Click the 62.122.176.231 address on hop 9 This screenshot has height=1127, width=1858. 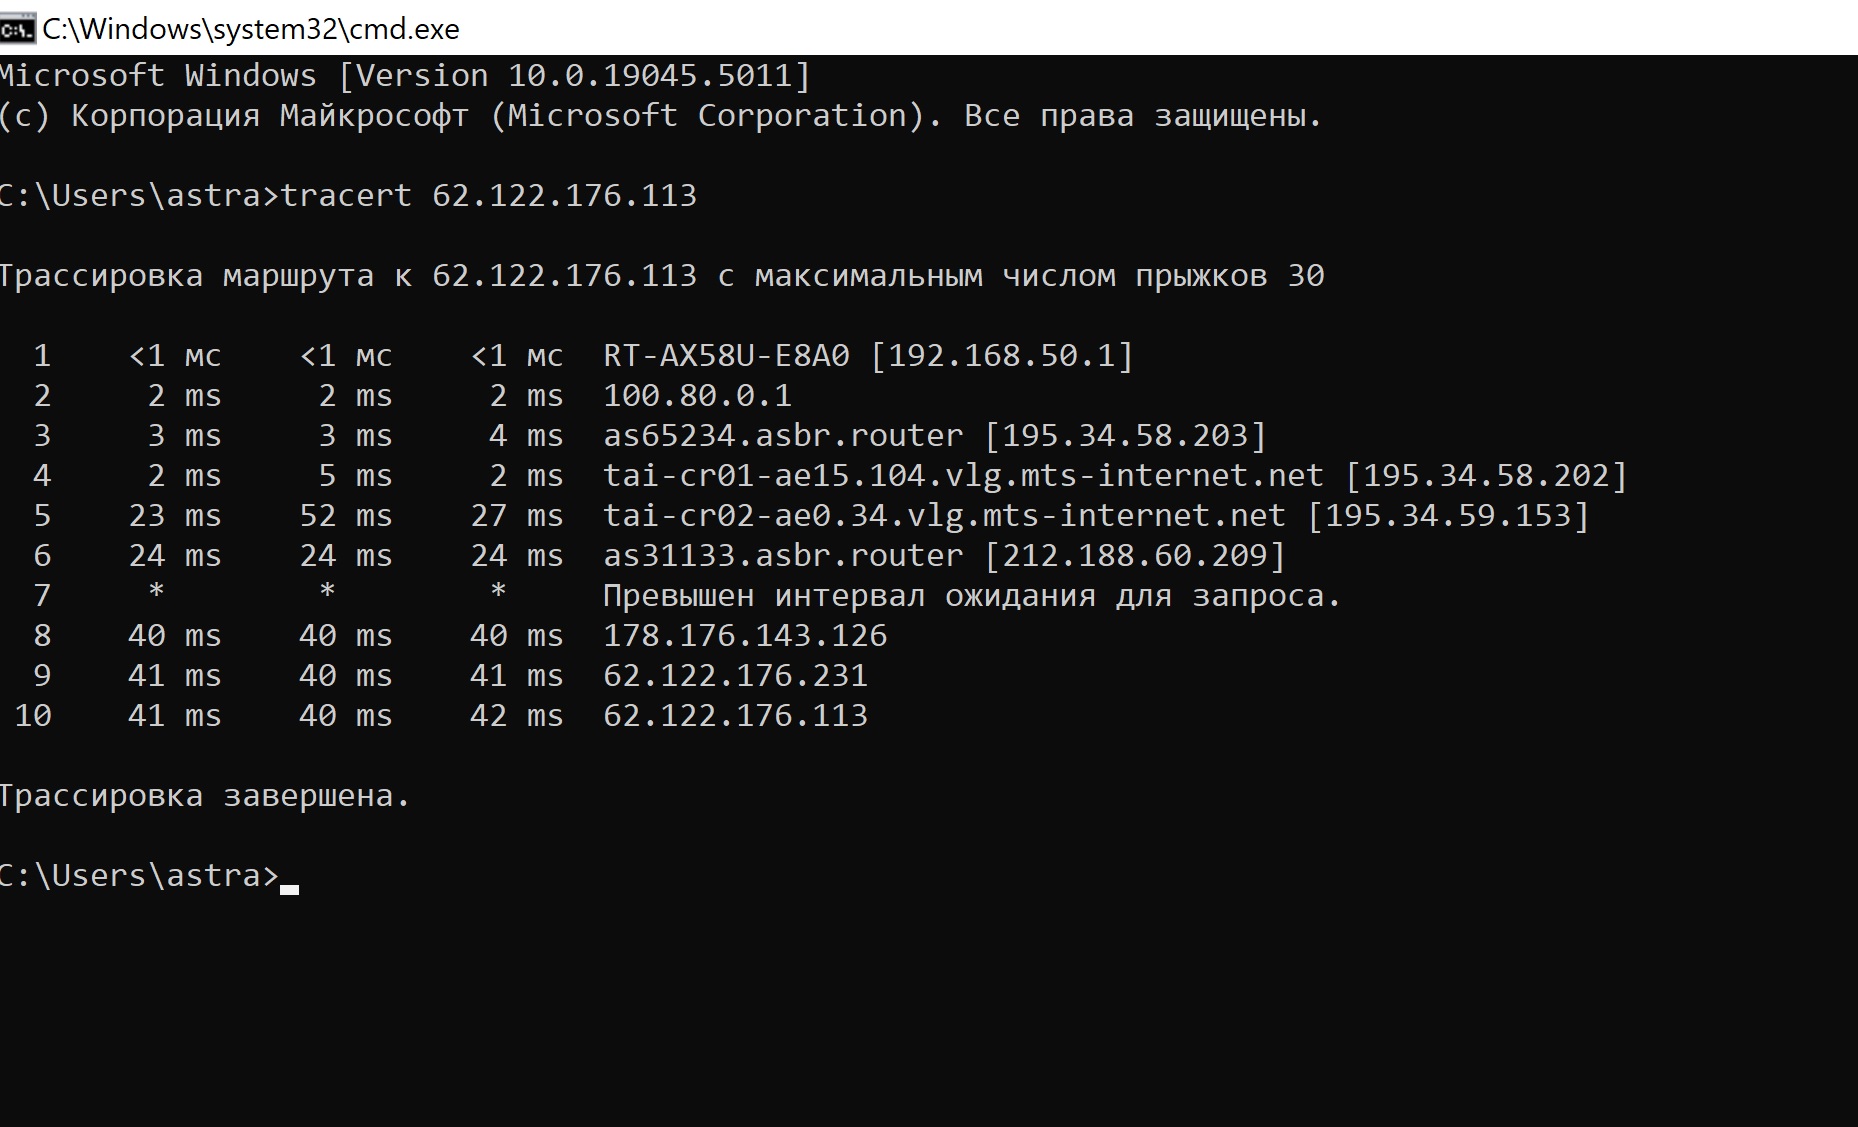point(735,676)
